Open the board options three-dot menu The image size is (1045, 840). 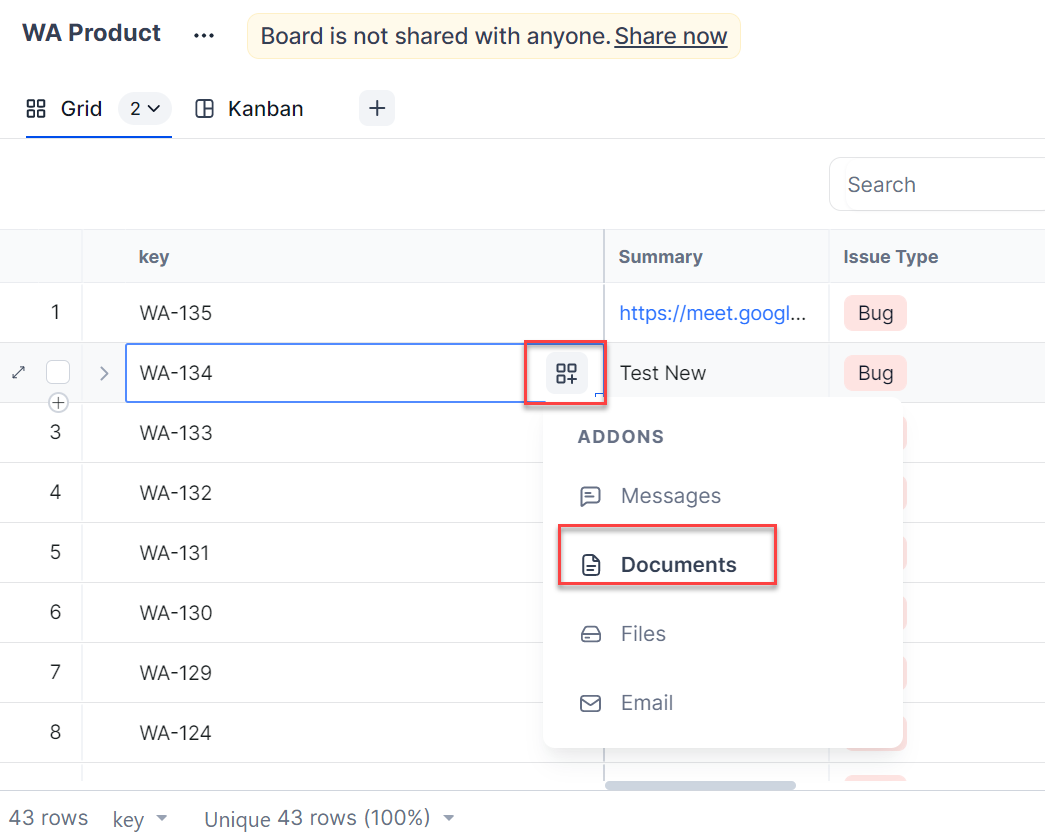click(x=204, y=35)
